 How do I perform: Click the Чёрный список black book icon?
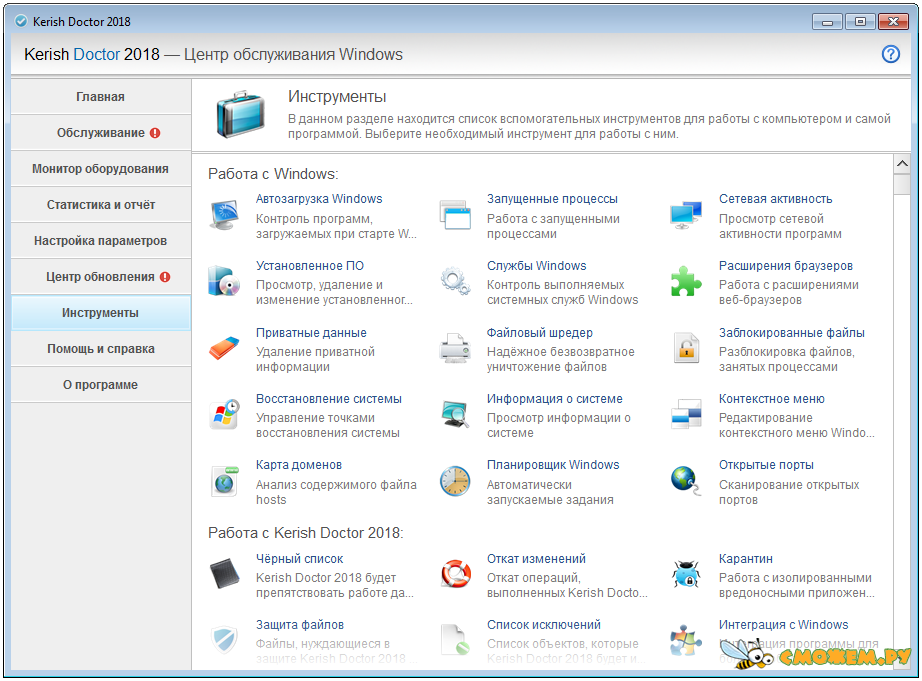[224, 573]
